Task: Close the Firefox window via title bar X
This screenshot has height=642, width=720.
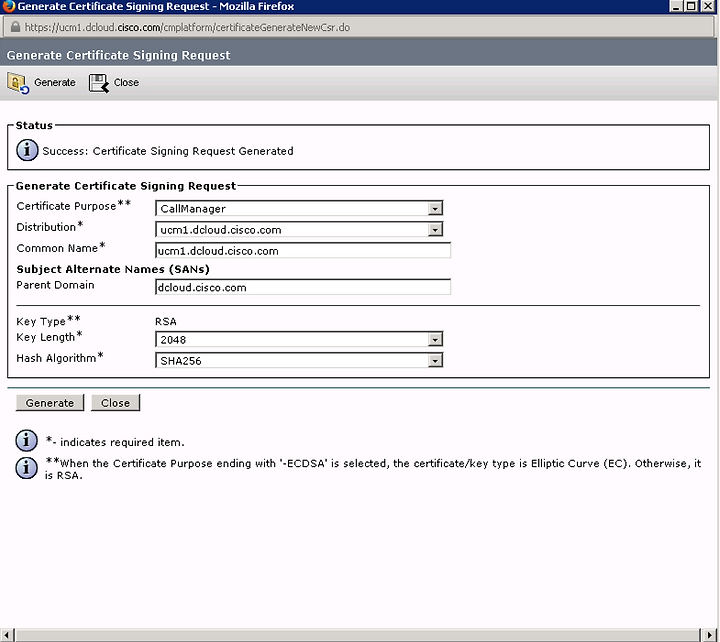Action: click(x=708, y=6)
